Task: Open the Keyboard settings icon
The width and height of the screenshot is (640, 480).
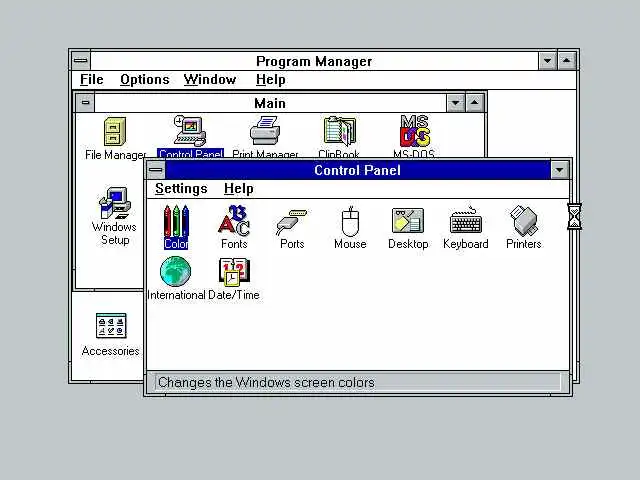Action: tap(466, 227)
